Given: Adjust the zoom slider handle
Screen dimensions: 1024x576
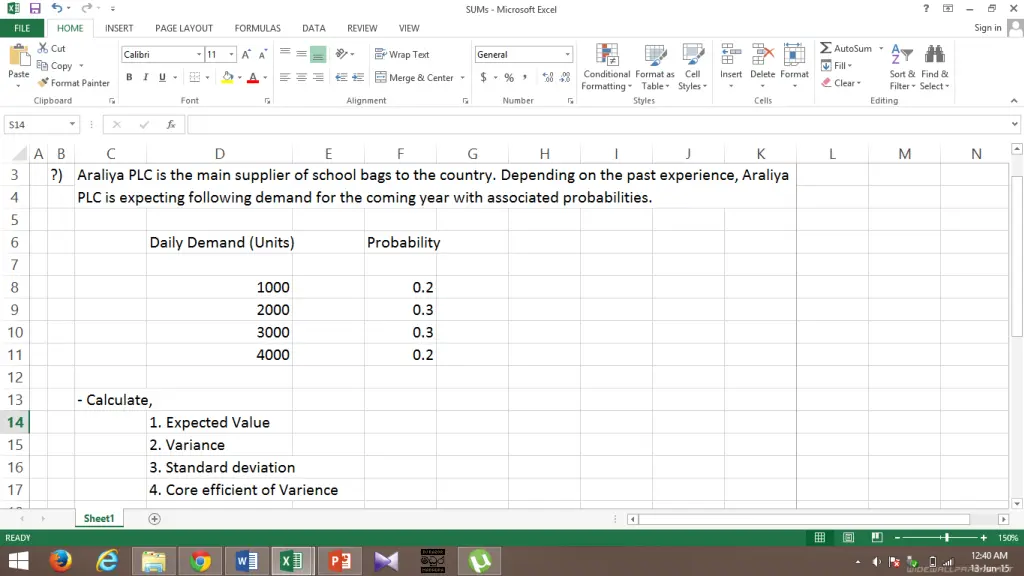Looking at the screenshot, I should coord(947,537).
